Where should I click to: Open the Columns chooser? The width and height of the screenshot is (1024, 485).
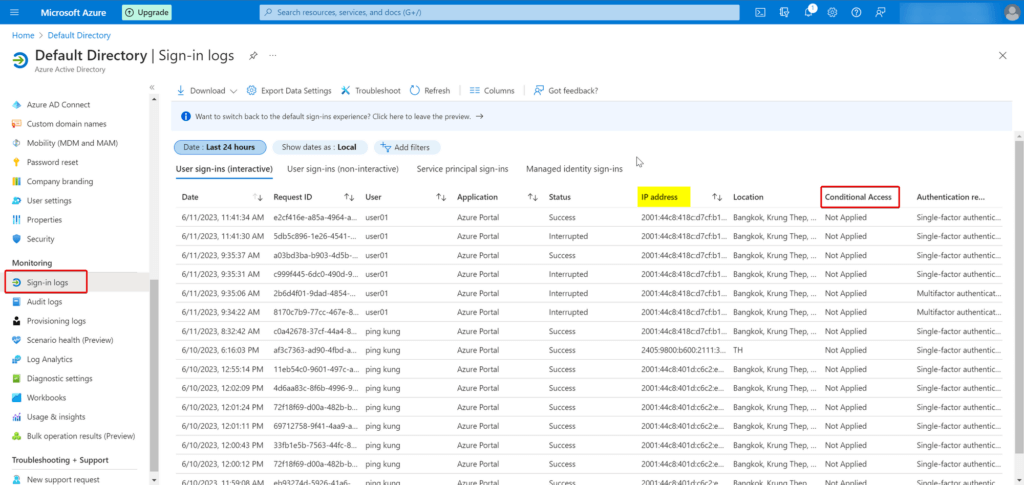click(x=492, y=91)
